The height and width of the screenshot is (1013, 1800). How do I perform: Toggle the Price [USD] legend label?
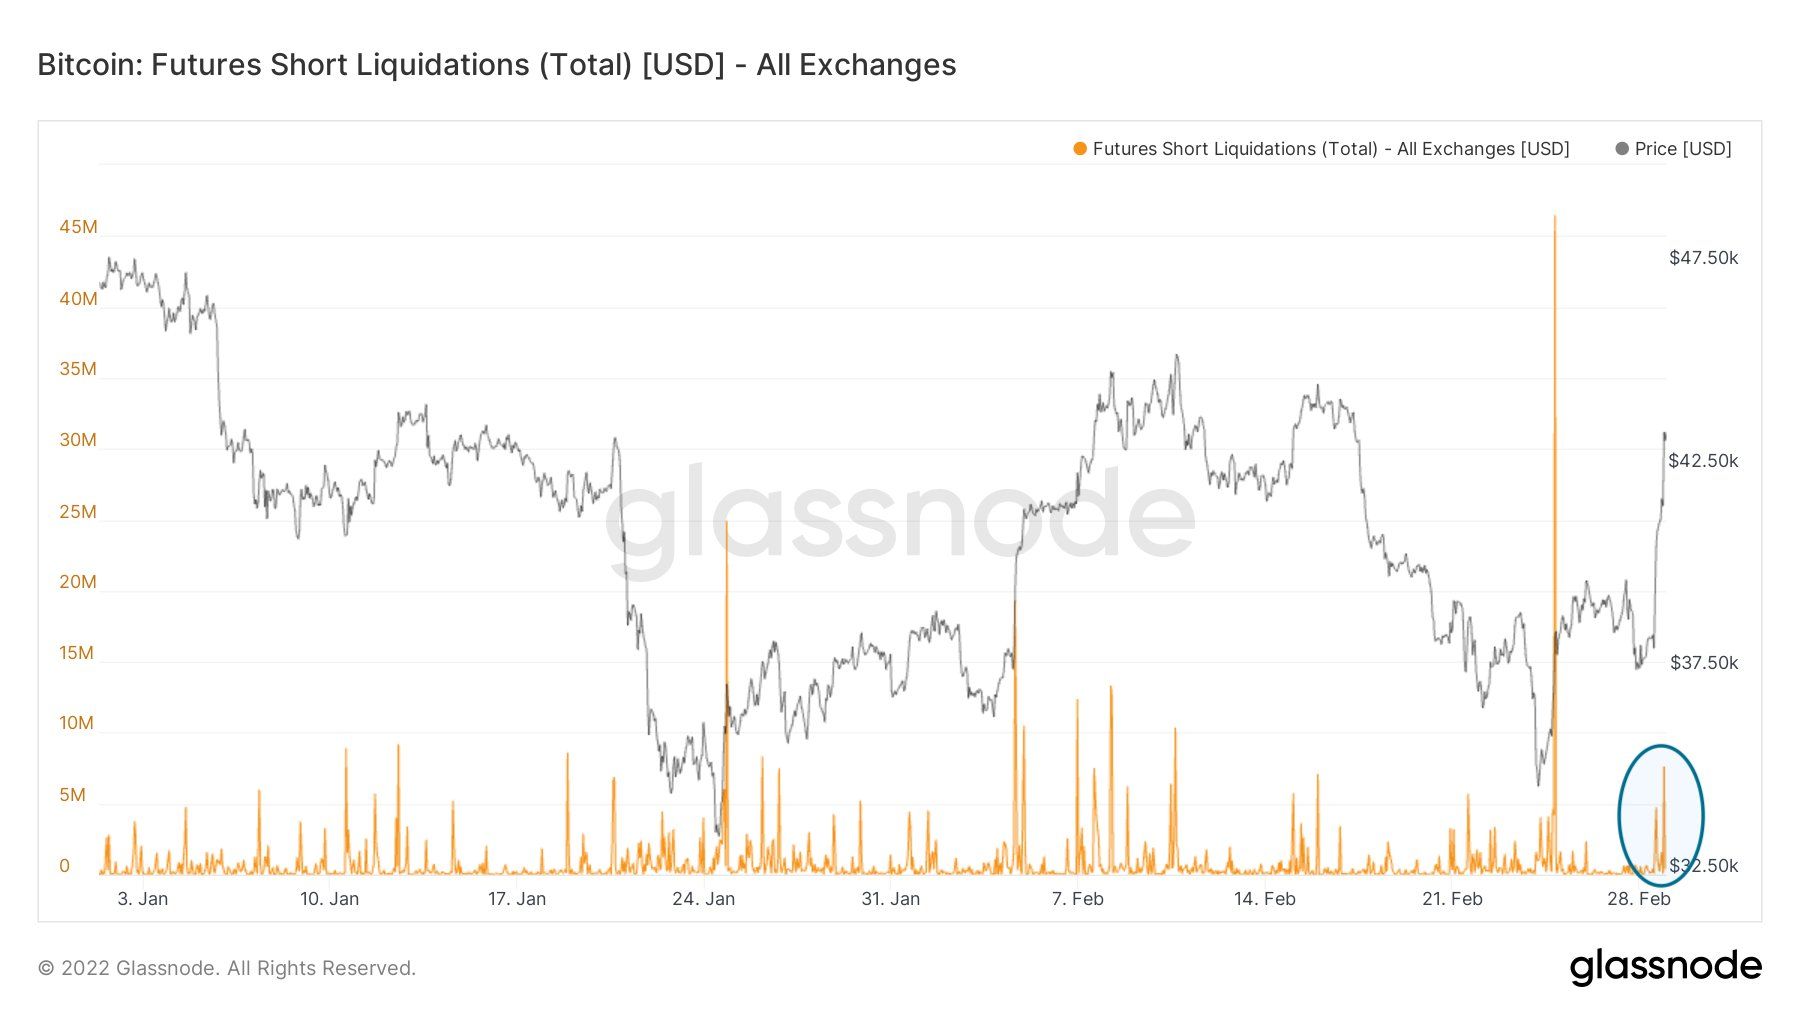coord(1683,149)
